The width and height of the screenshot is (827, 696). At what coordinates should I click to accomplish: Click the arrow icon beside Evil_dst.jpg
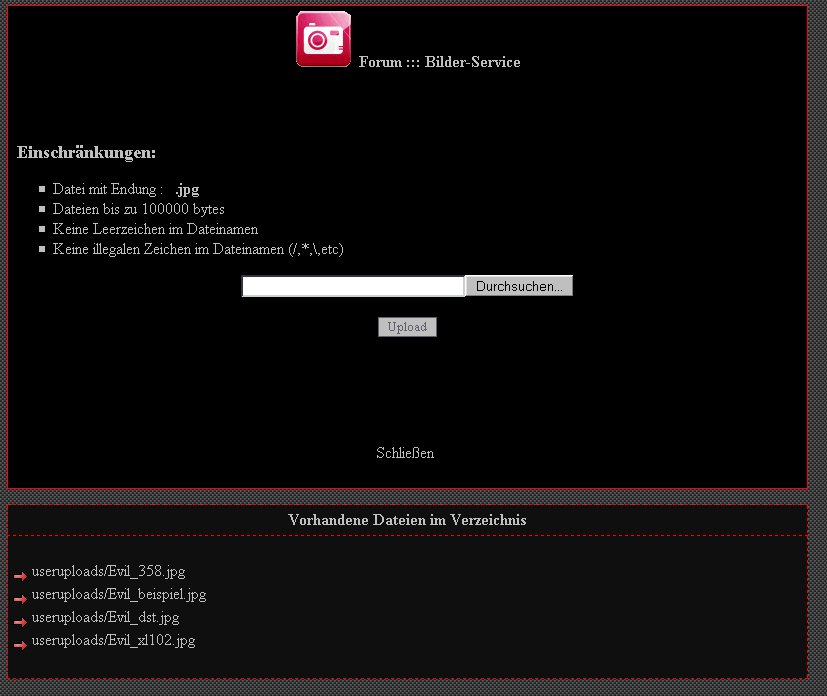[20, 622]
